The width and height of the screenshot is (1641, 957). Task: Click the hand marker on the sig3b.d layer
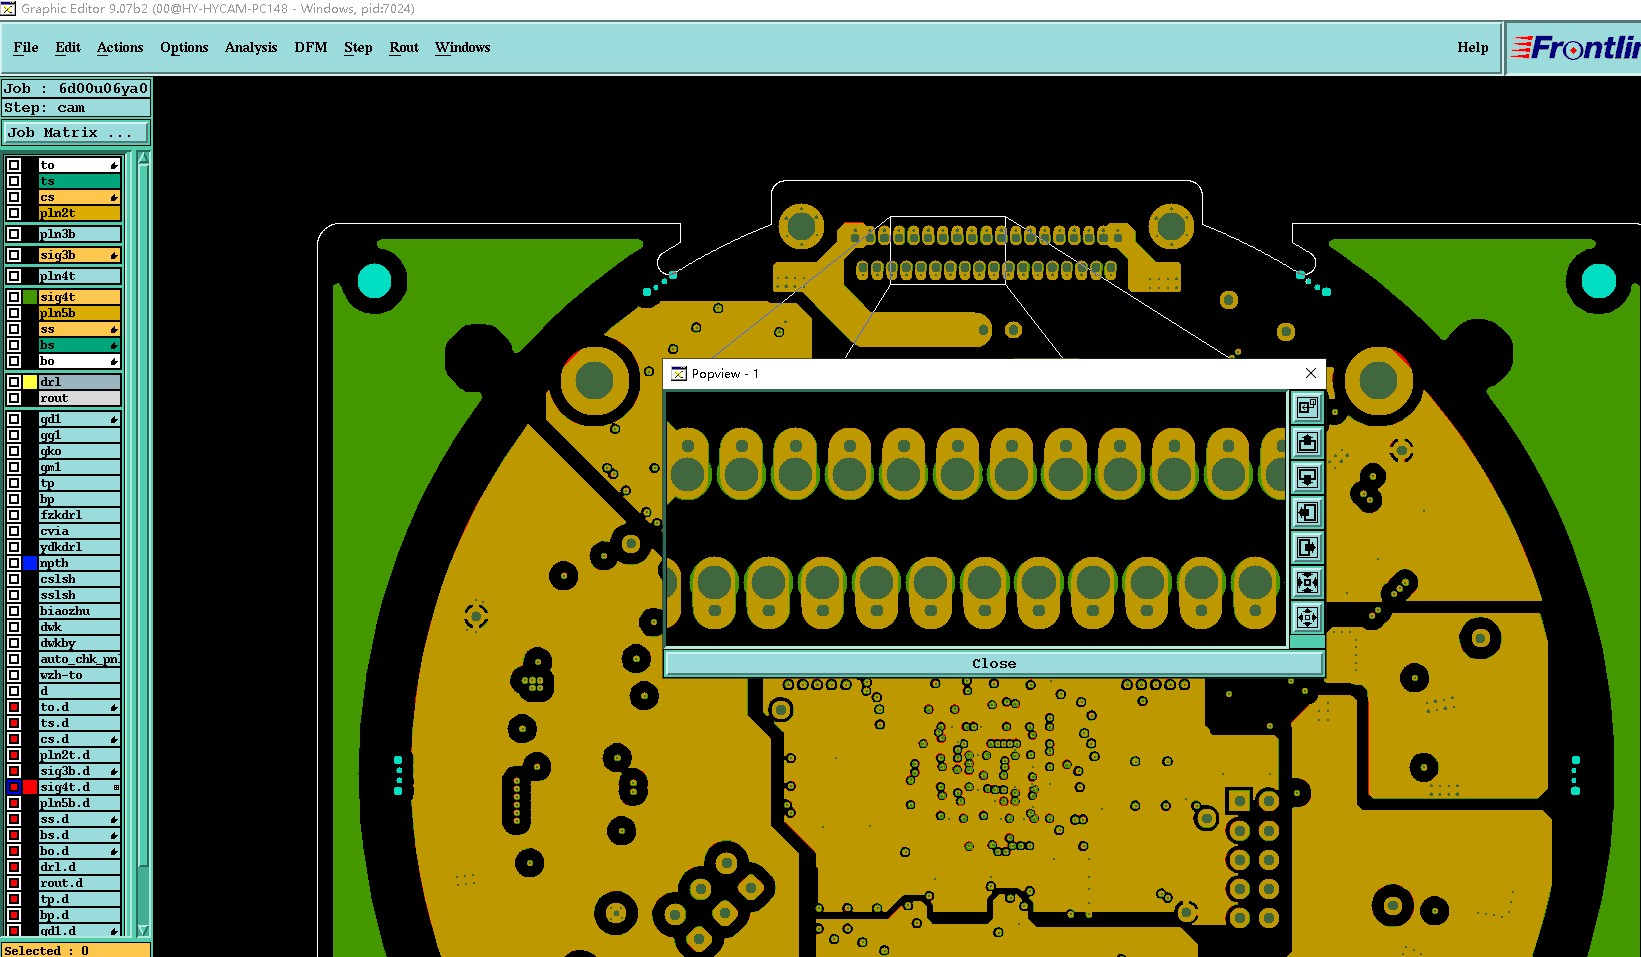tap(114, 772)
